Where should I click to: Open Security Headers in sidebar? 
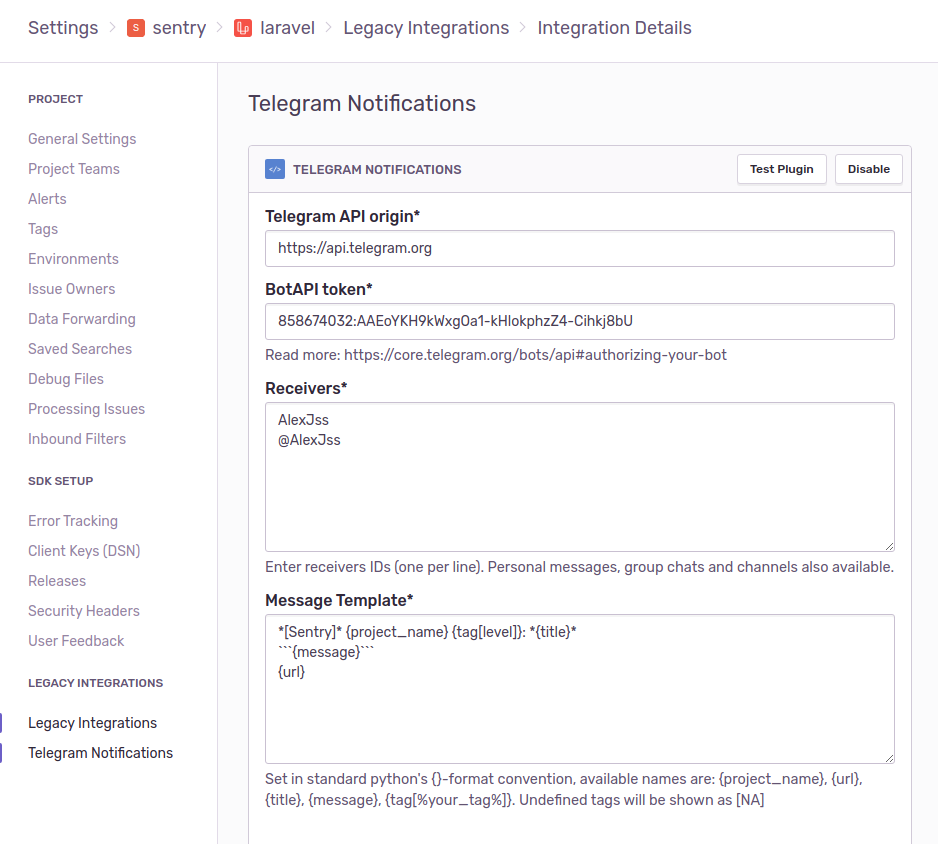click(x=84, y=611)
